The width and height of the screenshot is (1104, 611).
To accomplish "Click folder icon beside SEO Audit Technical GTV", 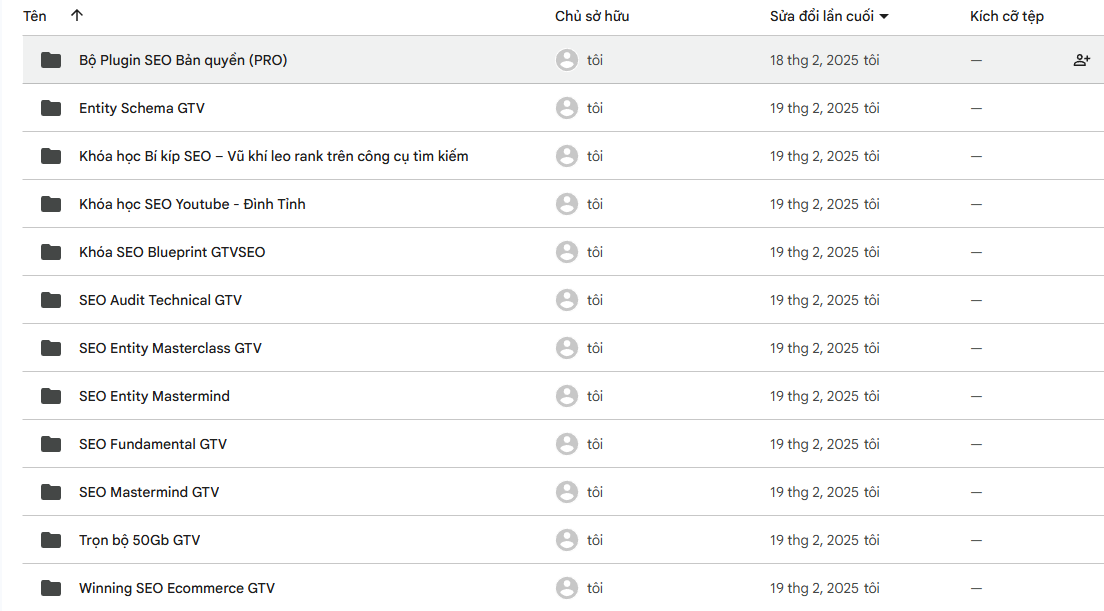I will coord(51,300).
